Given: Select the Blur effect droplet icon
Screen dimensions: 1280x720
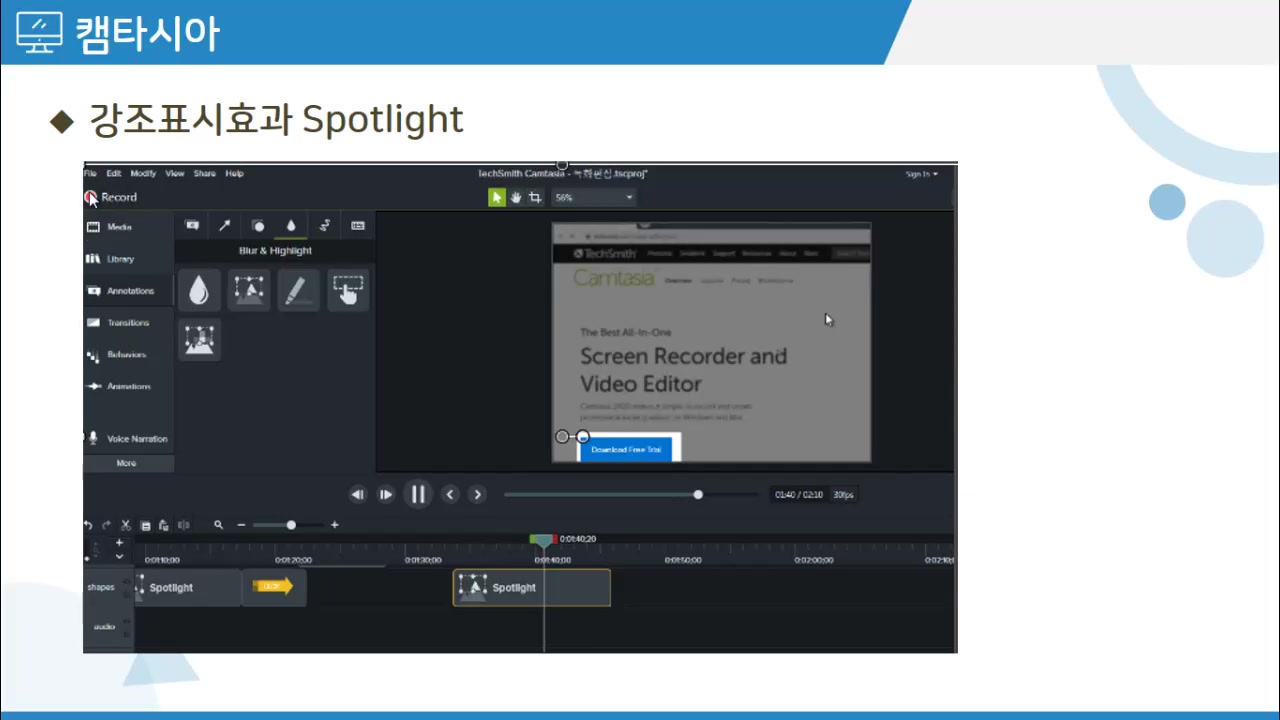Looking at the screenshot, I should (x=199, y=290).
